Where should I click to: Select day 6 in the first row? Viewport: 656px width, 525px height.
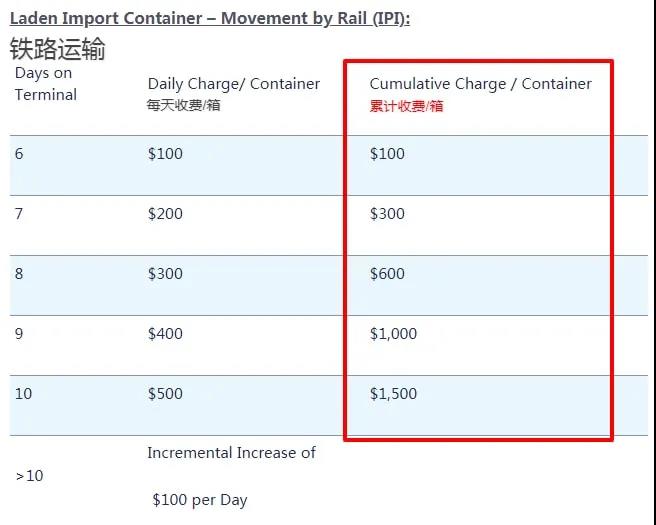pos(19,154)
